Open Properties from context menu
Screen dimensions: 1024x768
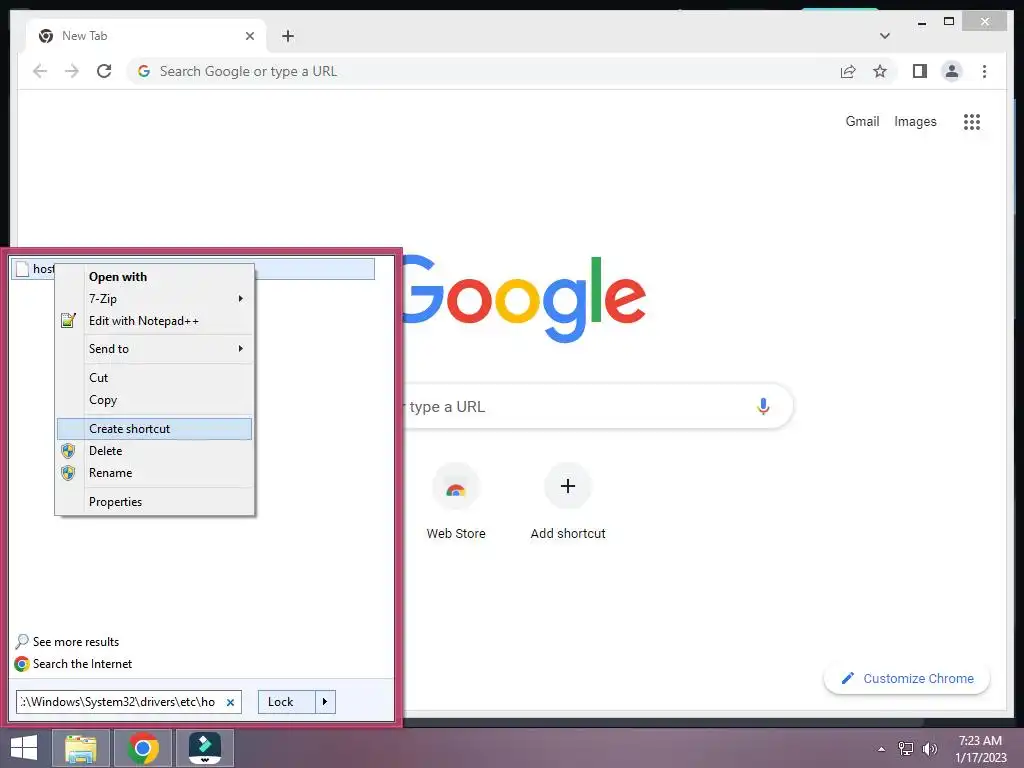click(x=155, y=502)
